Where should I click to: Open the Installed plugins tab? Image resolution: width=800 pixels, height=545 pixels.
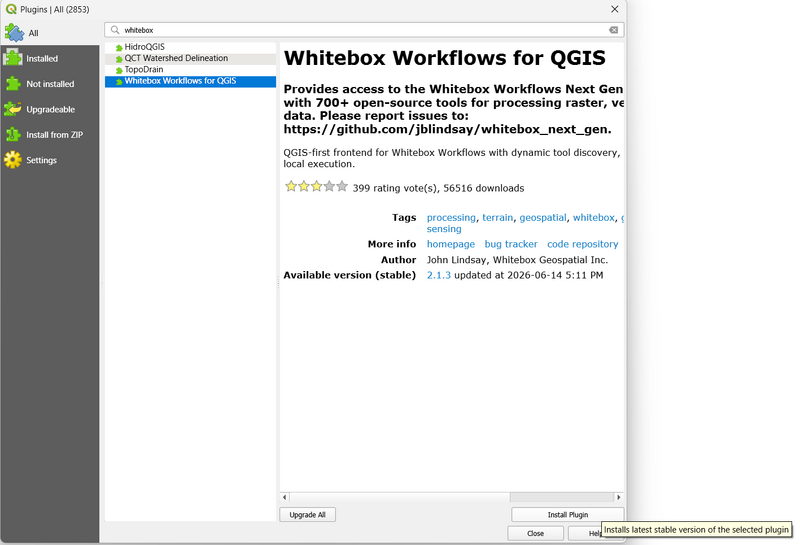click(49, 59)
